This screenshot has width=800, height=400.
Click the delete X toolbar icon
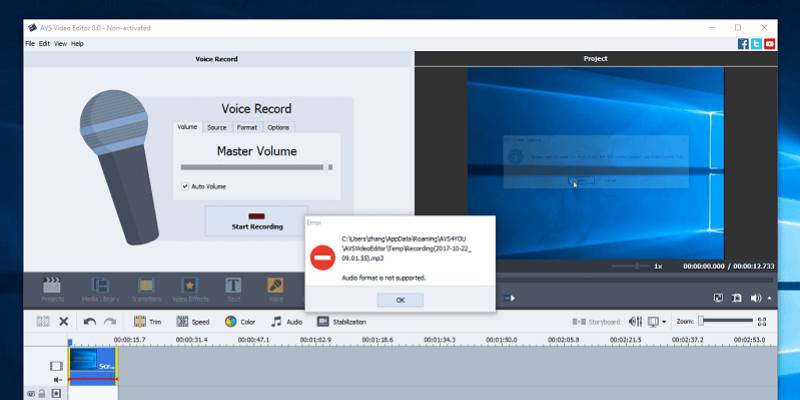(63, 321)
